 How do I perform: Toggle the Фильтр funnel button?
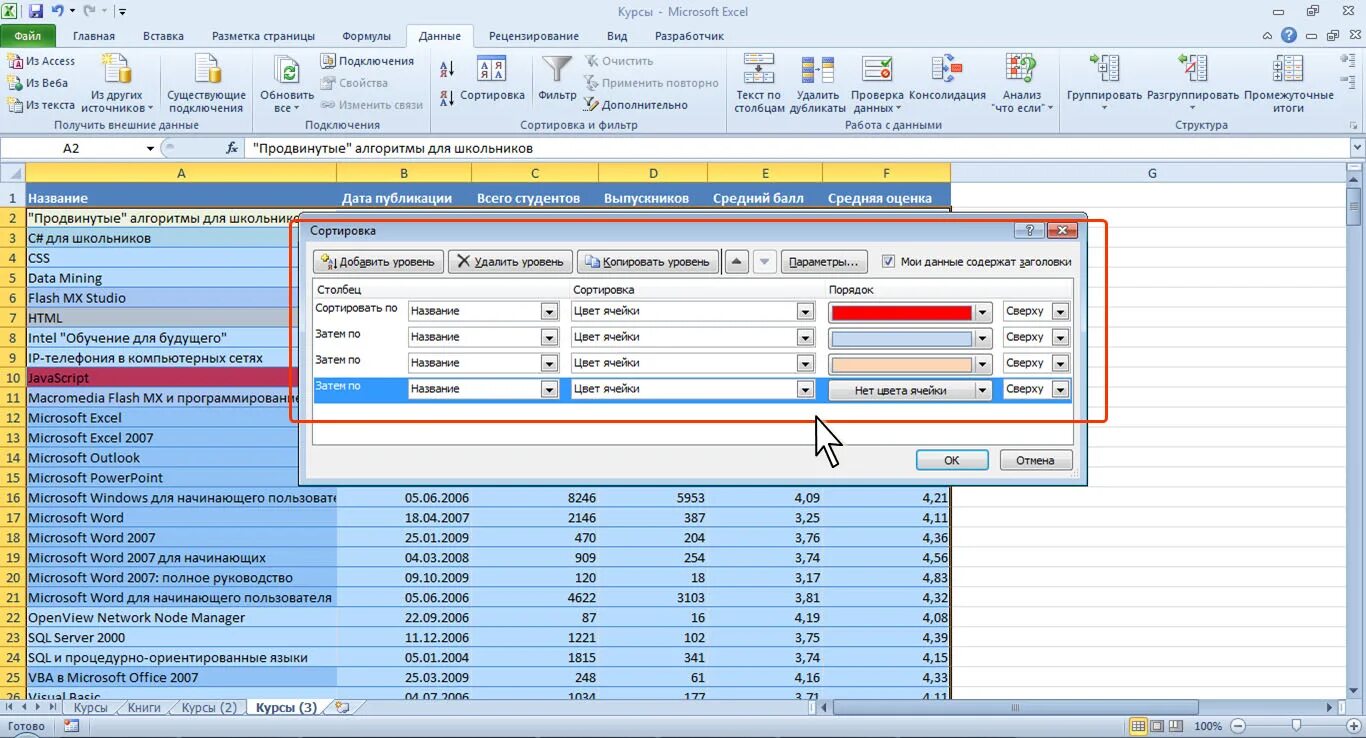point(557,80)
